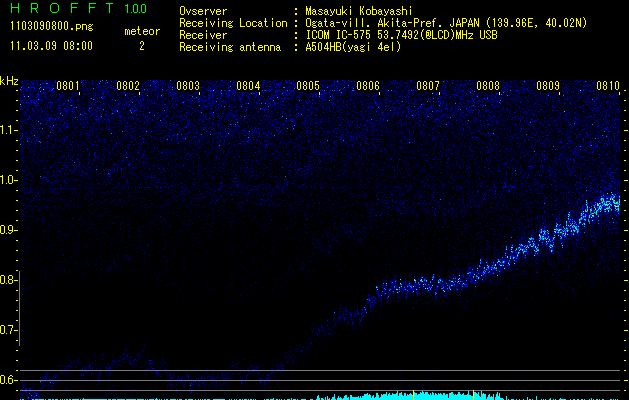
Task: Click the 1.0 kHz frequency label
Action: [8, 180]
